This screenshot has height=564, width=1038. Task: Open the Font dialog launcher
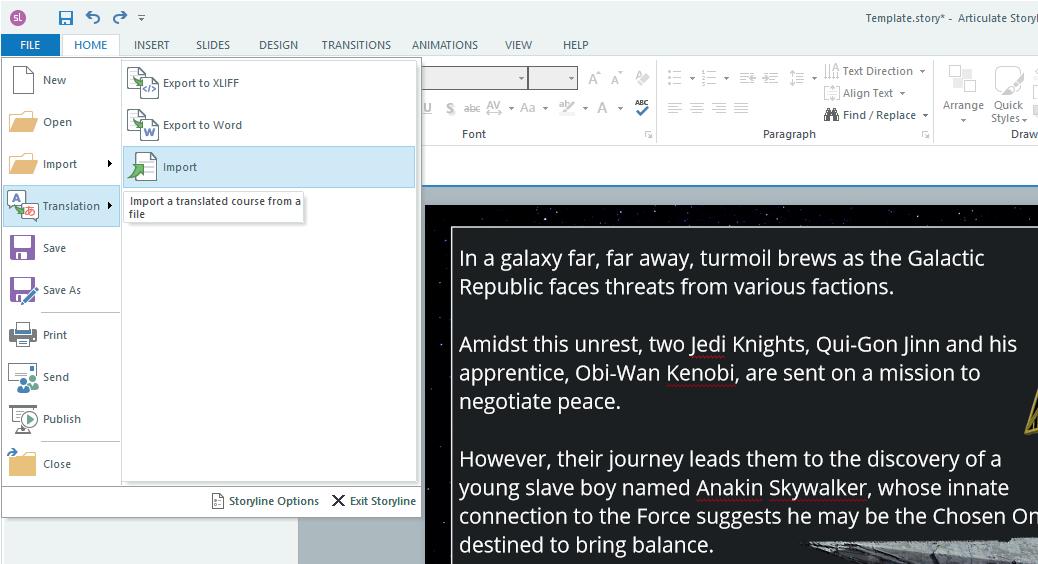(x=649, y=134)
